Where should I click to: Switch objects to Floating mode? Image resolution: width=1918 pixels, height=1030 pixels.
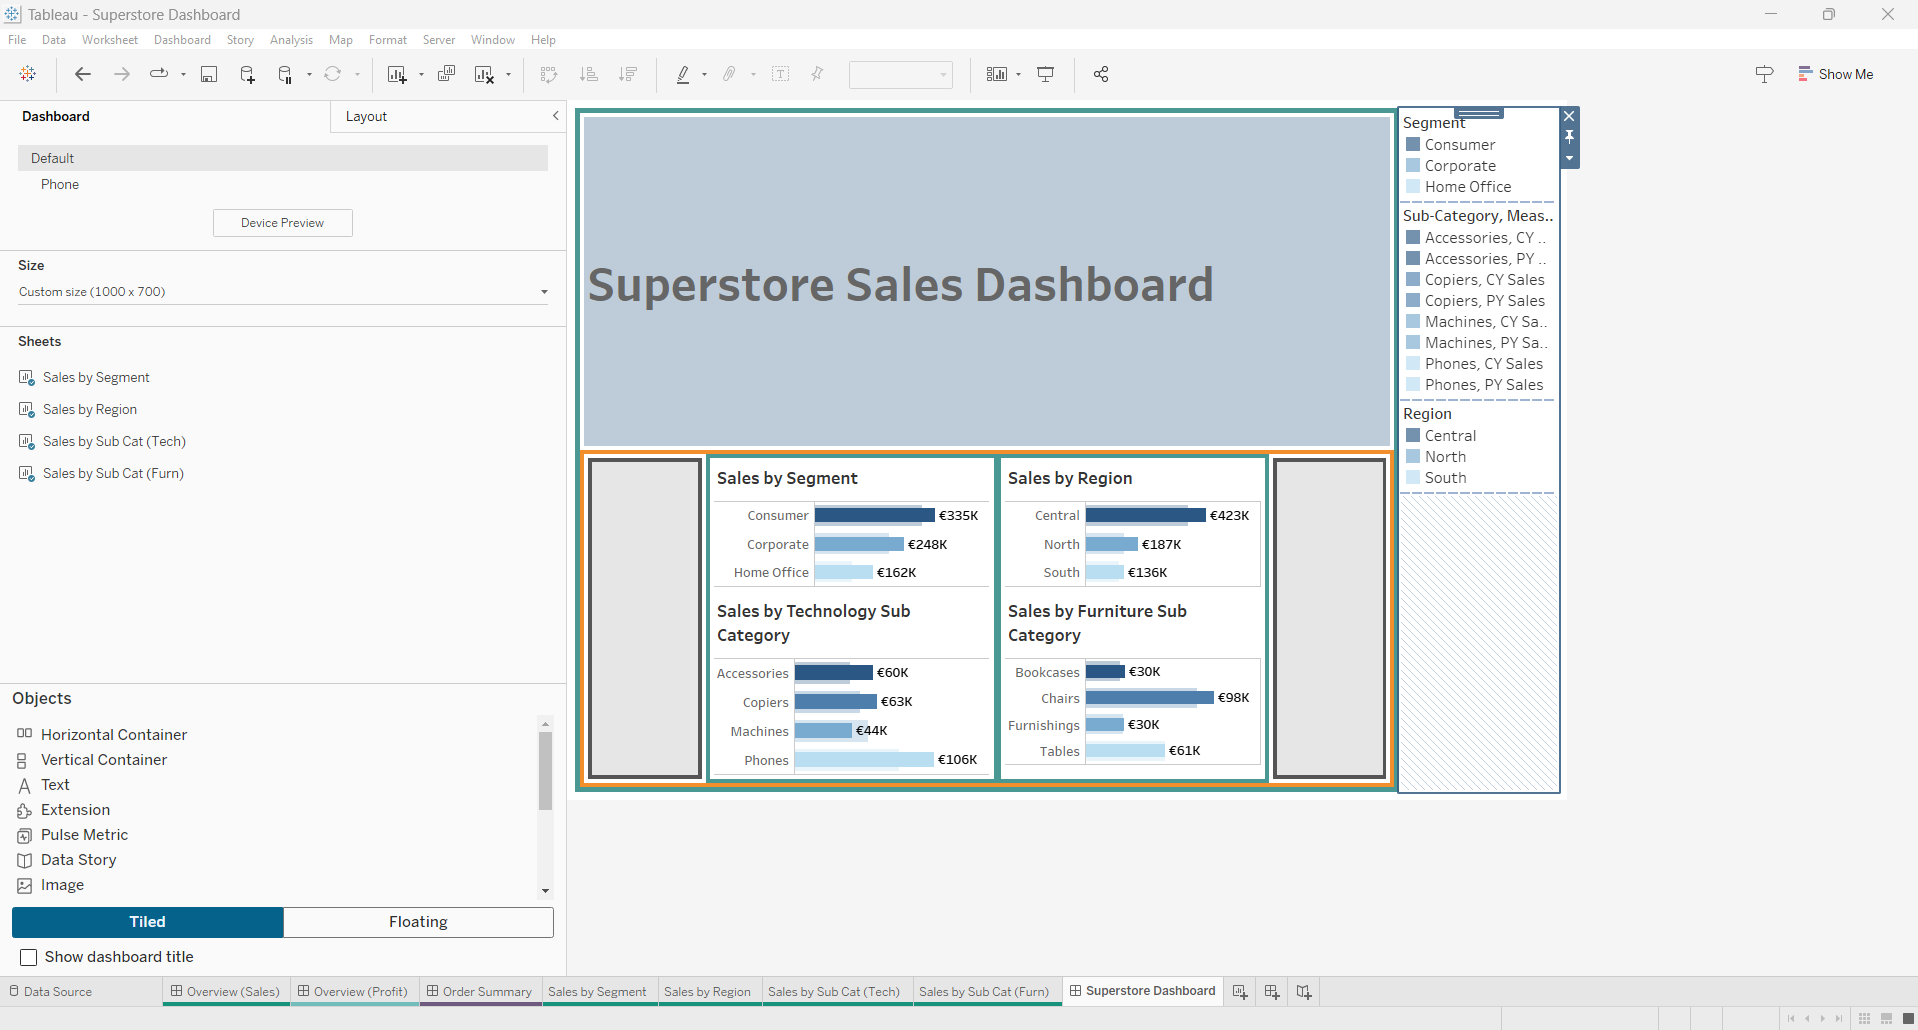418,922
